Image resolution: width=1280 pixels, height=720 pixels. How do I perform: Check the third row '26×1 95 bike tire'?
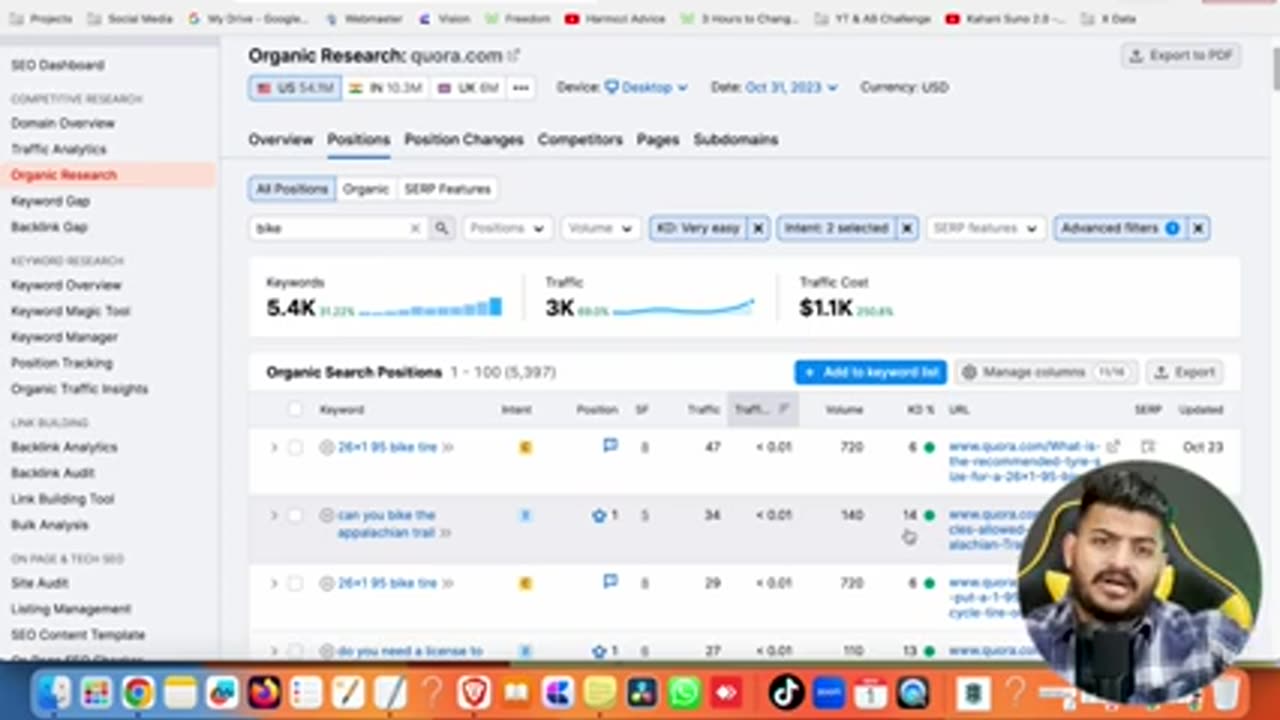click(x=295, y=583)
